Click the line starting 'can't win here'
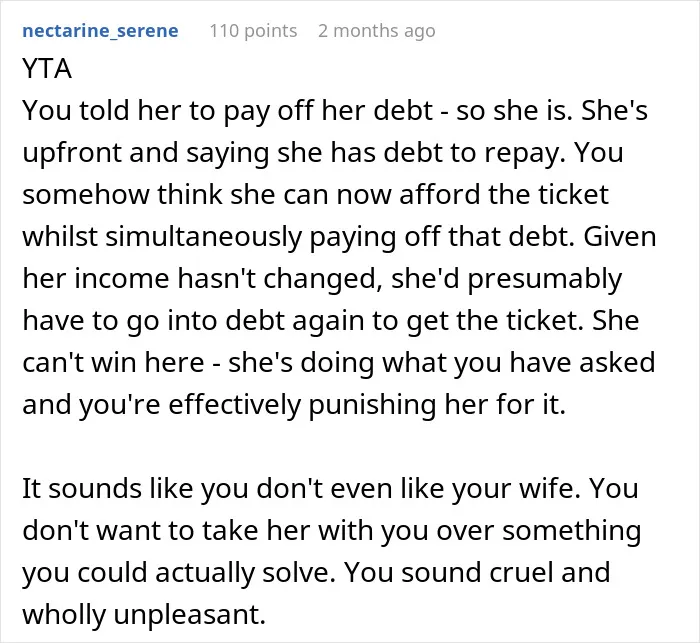The width and height of the screenshot is (700, 643). point(339,362)
